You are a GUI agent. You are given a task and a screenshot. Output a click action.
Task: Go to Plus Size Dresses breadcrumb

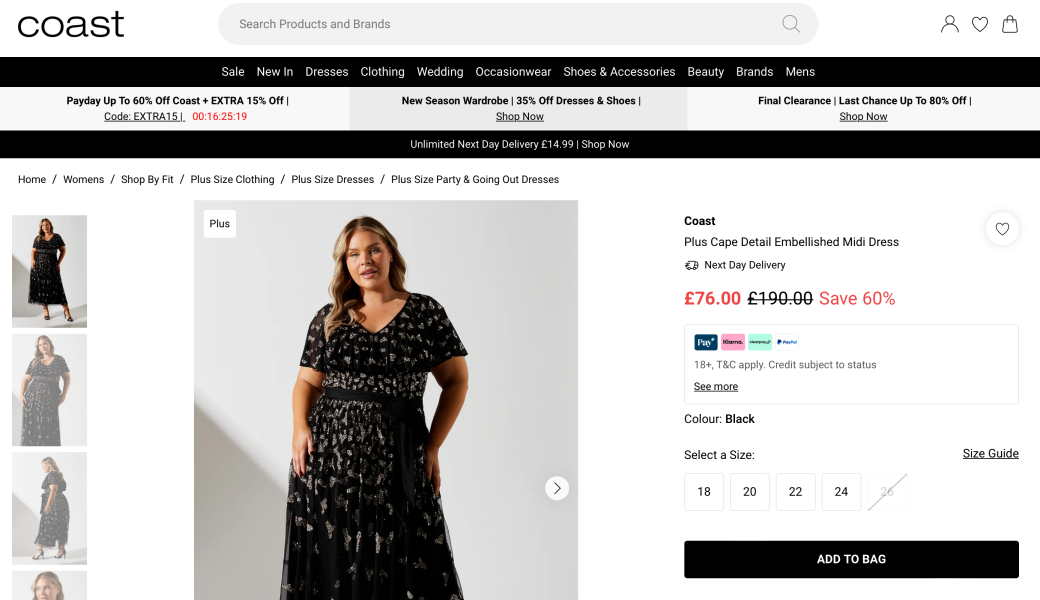coord(332,180)
